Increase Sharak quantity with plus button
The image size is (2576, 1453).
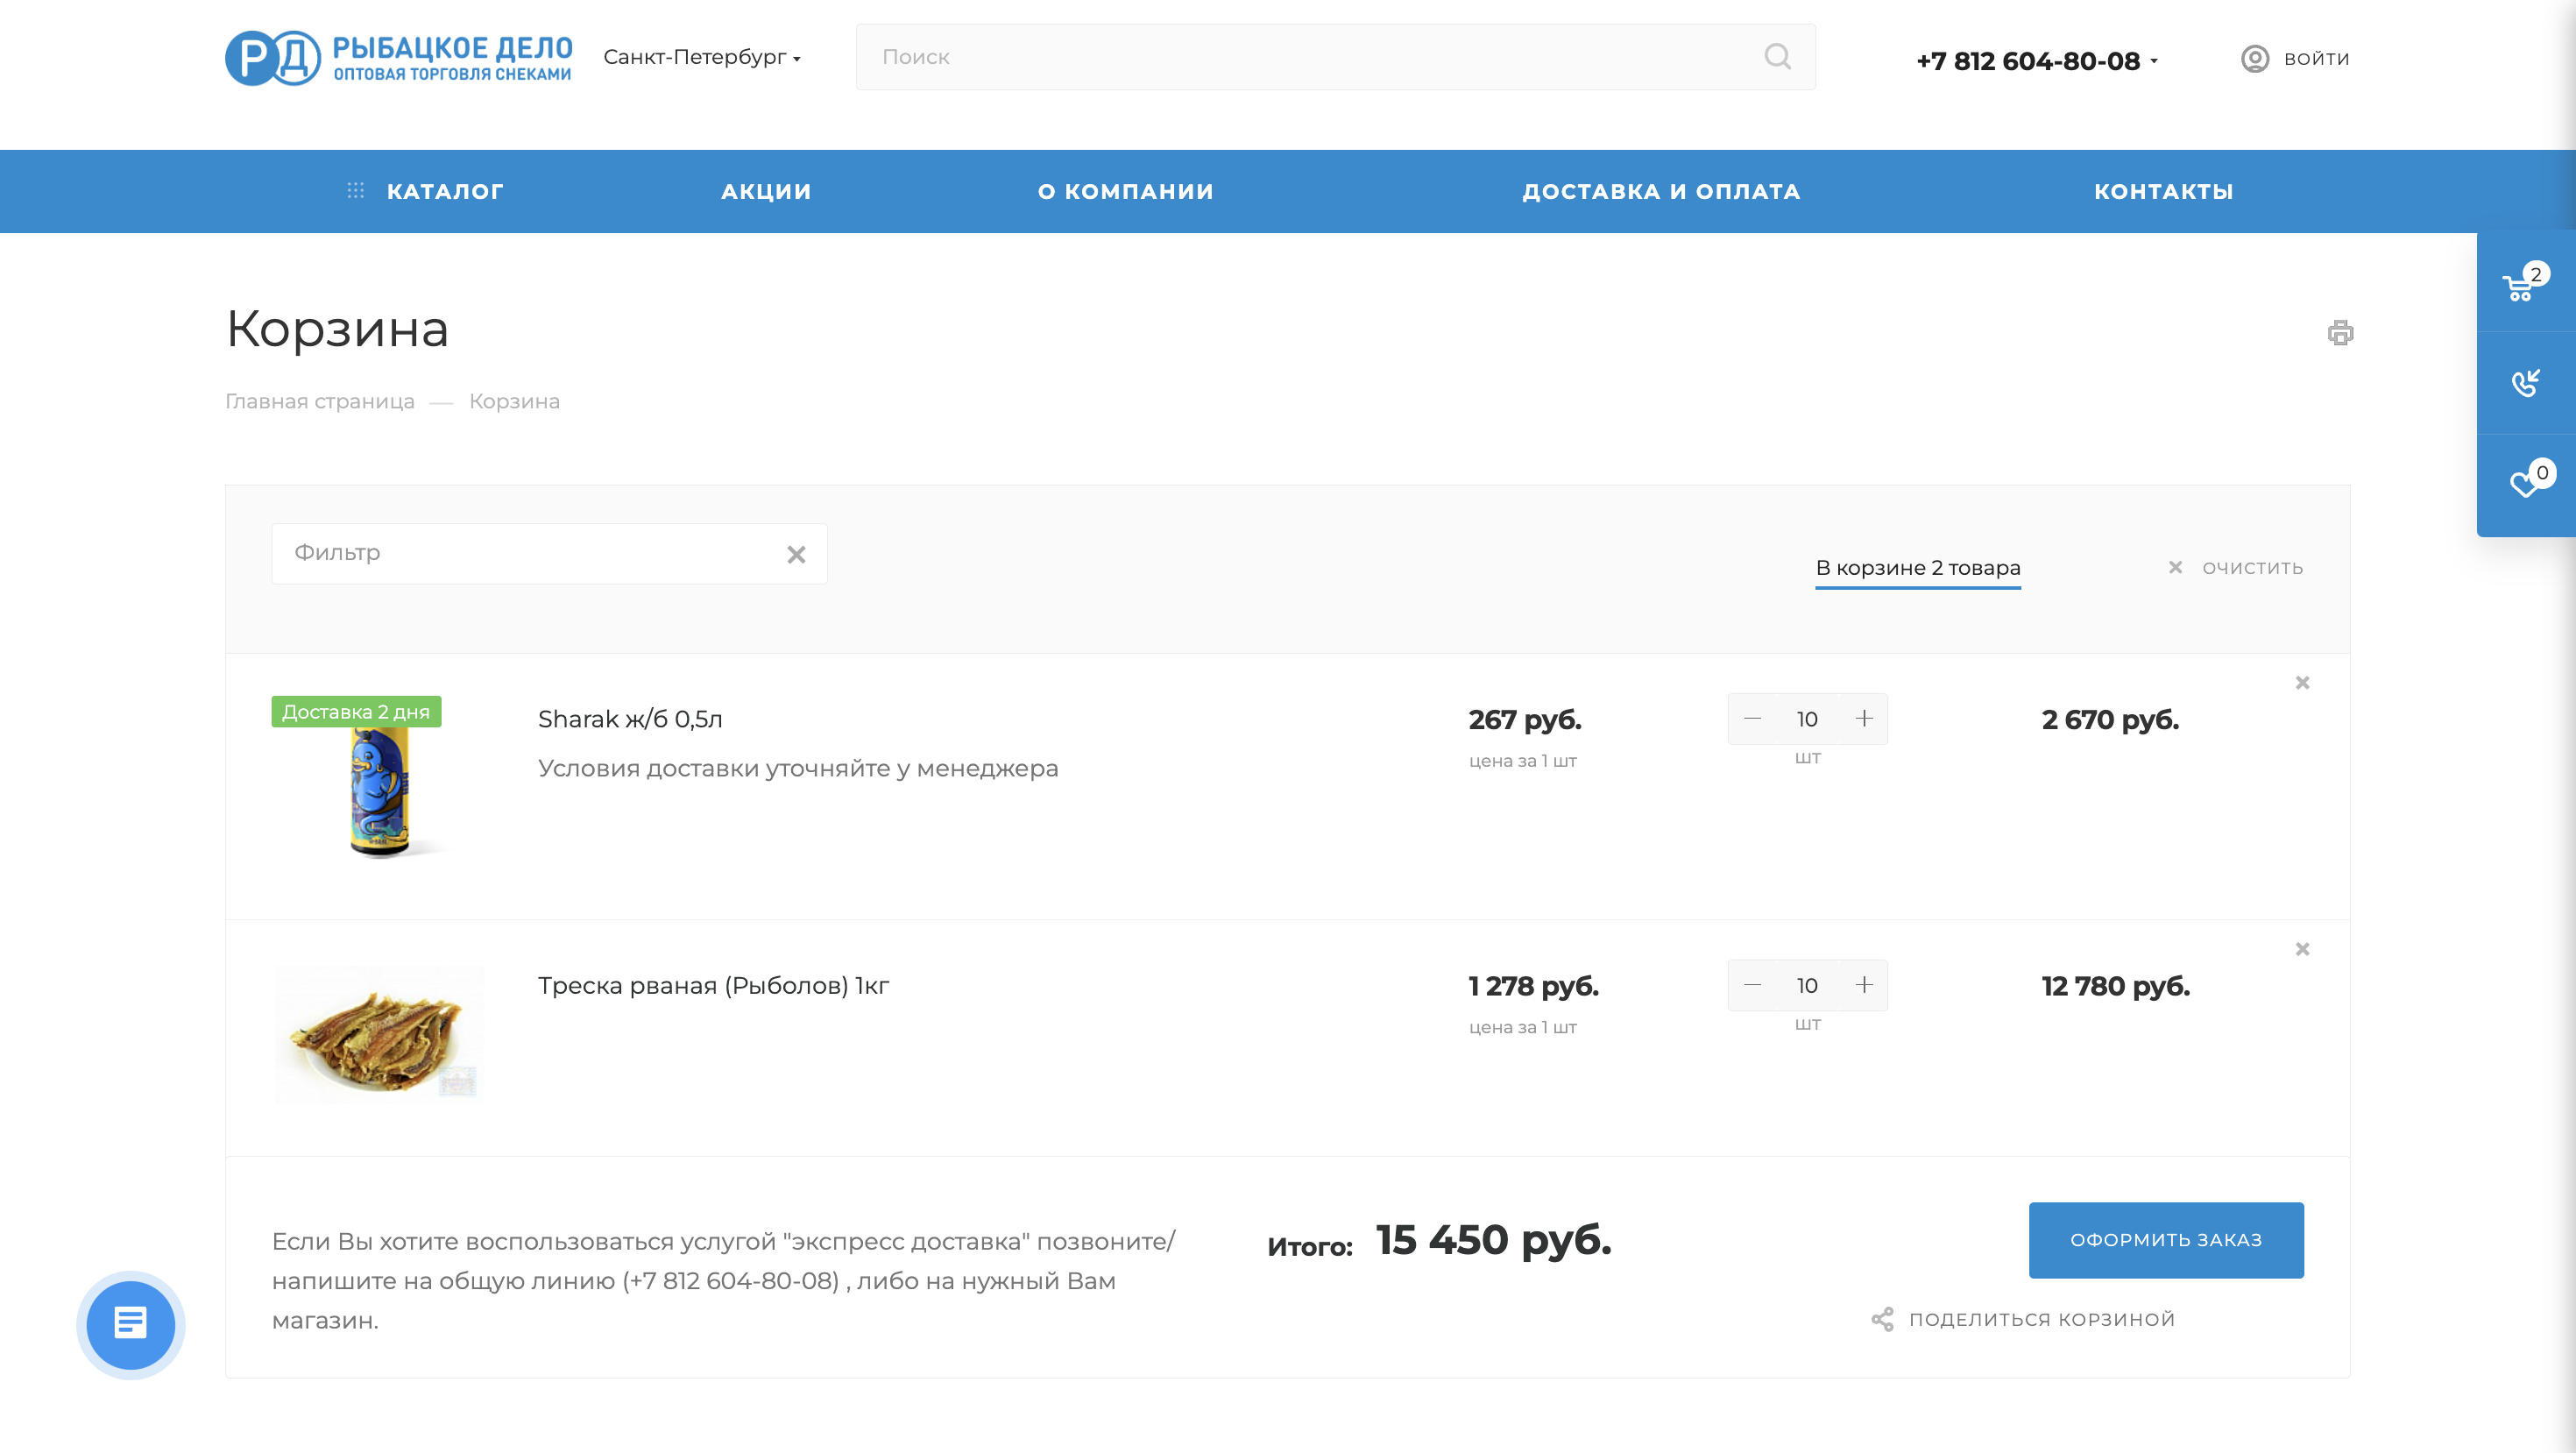click(x=1864, y=719)
